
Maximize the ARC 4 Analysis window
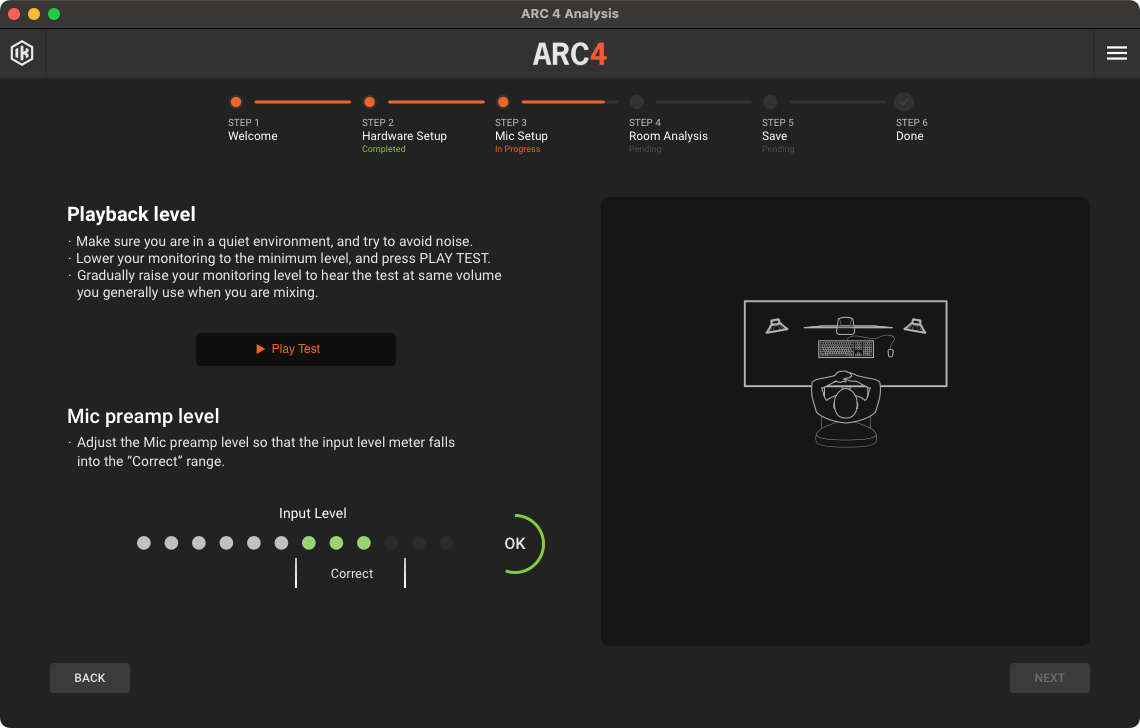click(54, 14)
